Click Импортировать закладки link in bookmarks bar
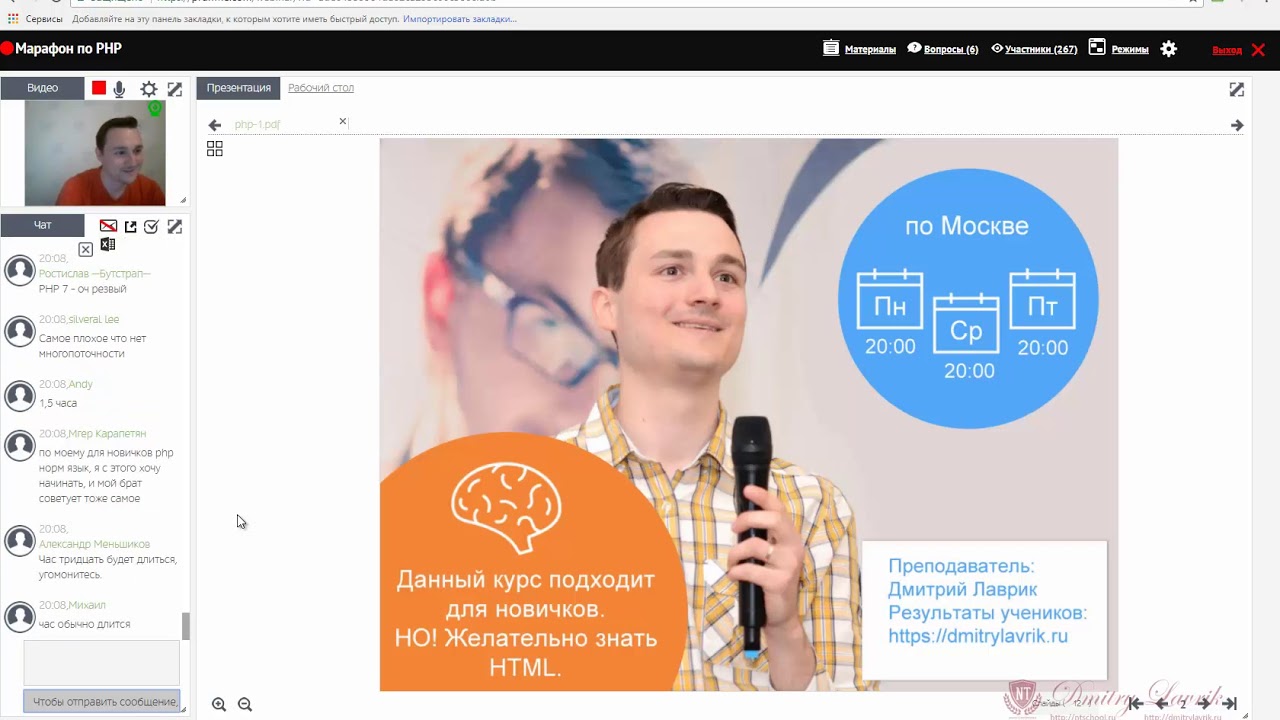 point(460,19)
